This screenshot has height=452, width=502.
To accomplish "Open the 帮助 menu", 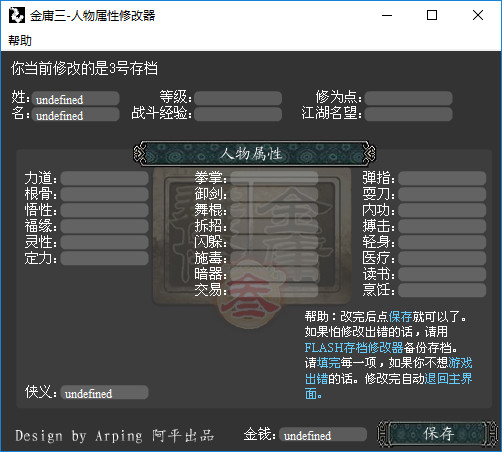I will pyautogui.click(x=20, y=40).
